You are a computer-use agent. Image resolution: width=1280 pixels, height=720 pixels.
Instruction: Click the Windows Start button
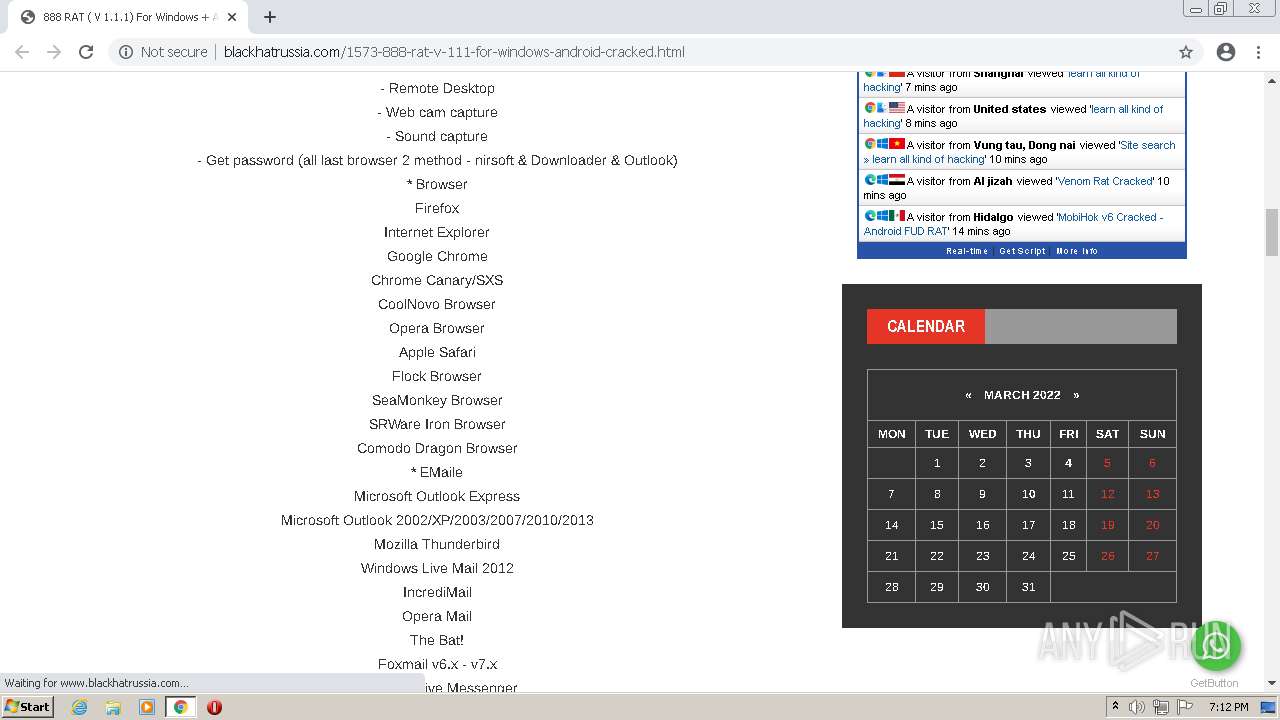(x=27, y=706)
